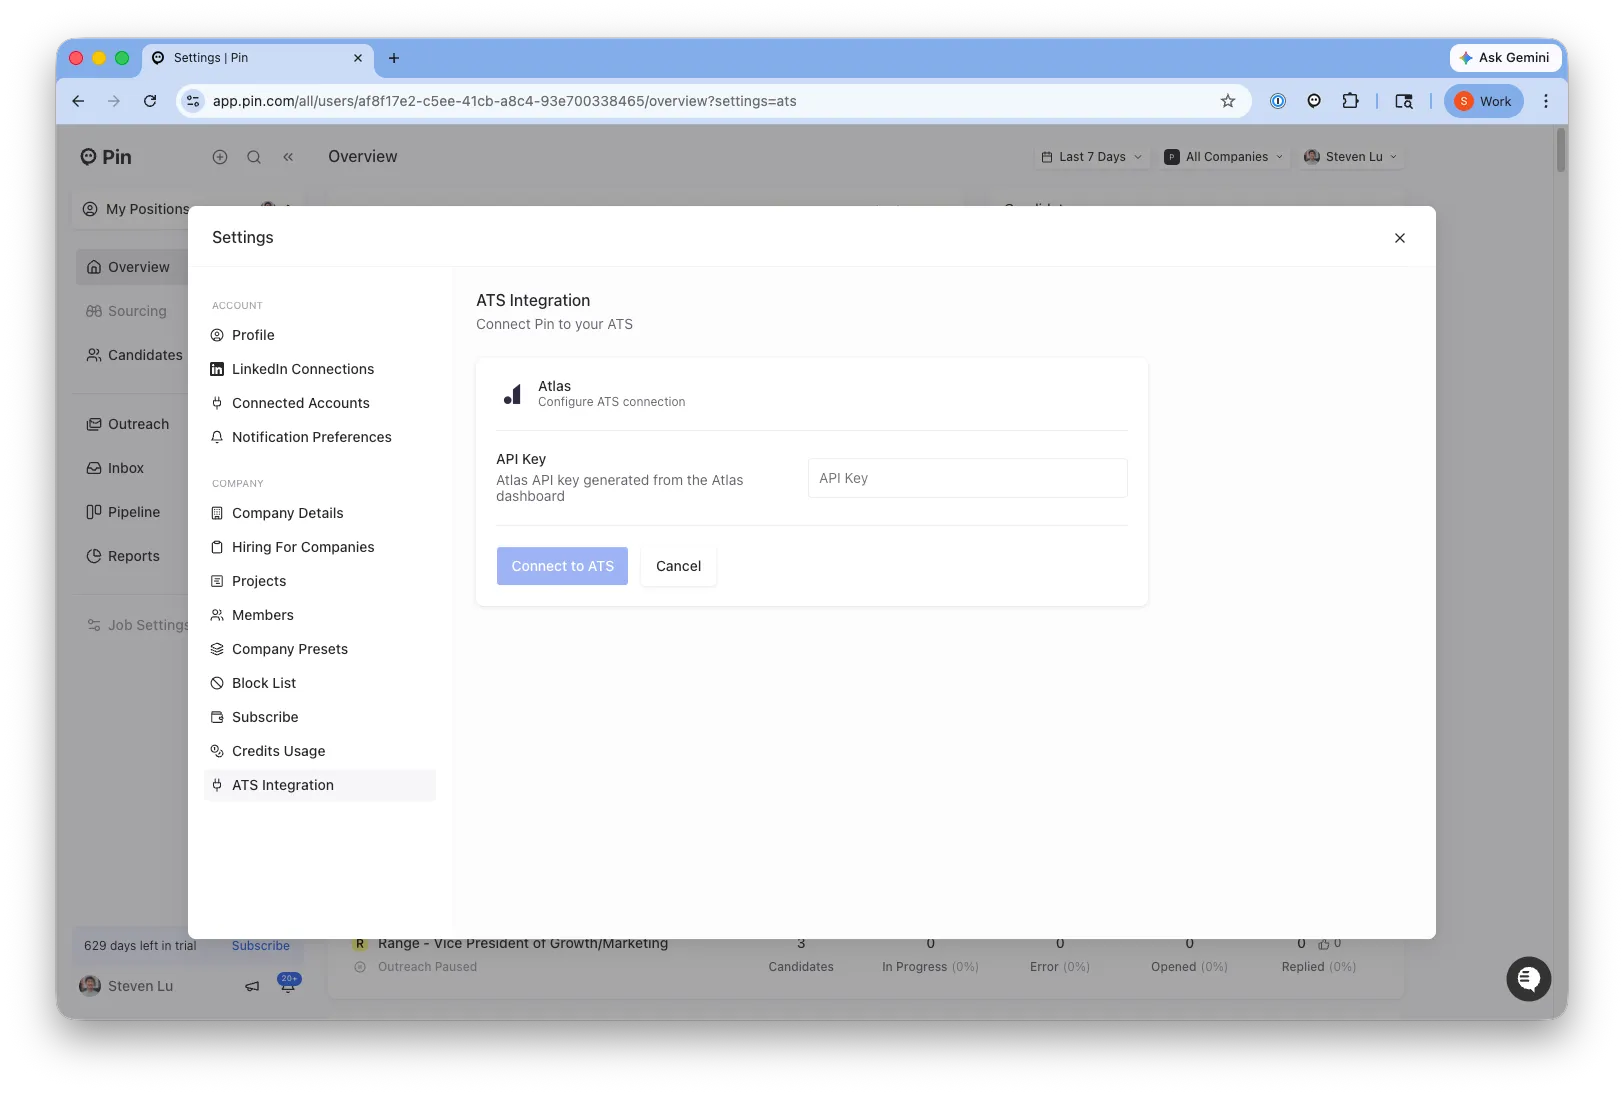Viewport: 1624px width, 1094px height.
Task: Open Profile settings
Action: 320,335
